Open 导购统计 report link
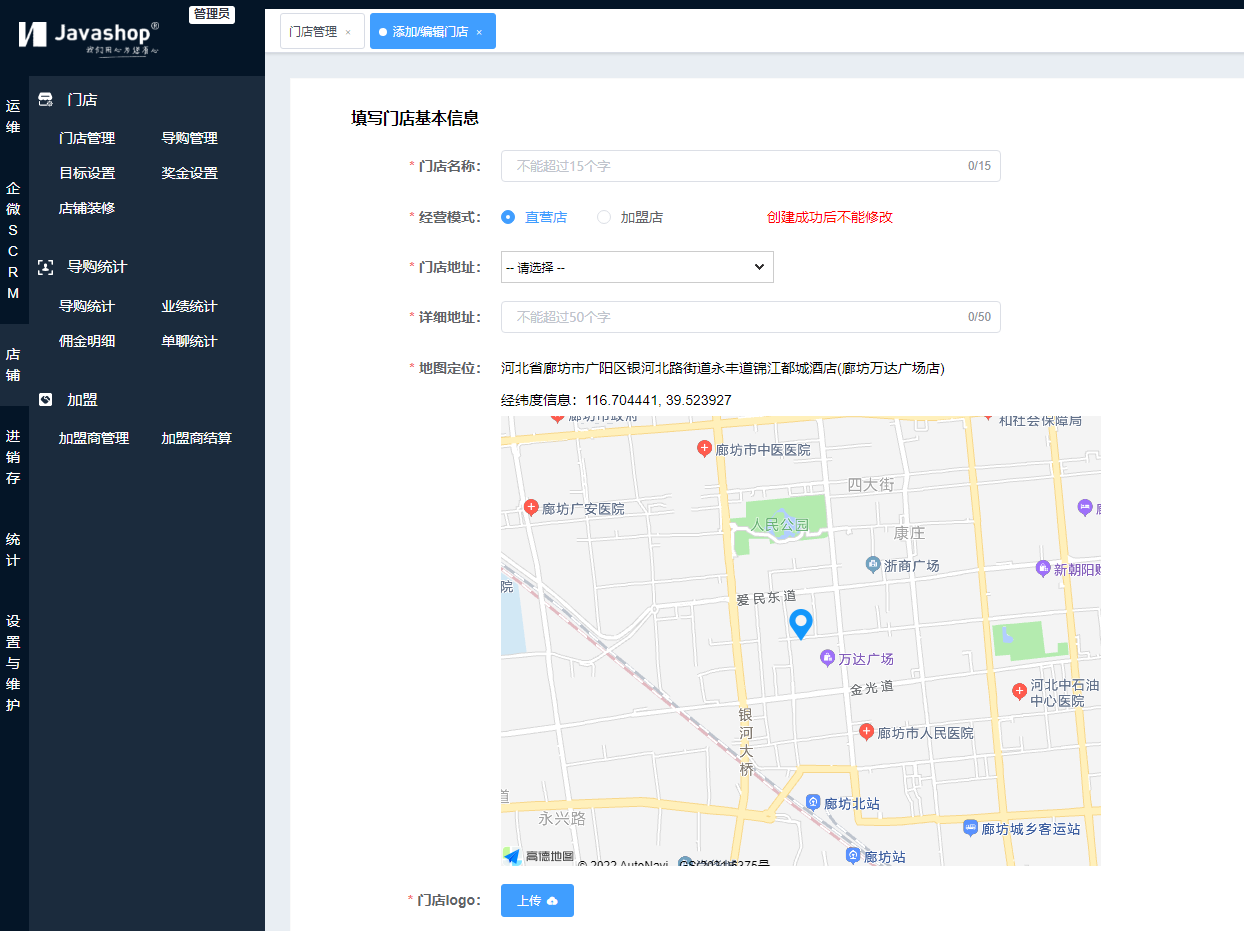 (87, 306)
